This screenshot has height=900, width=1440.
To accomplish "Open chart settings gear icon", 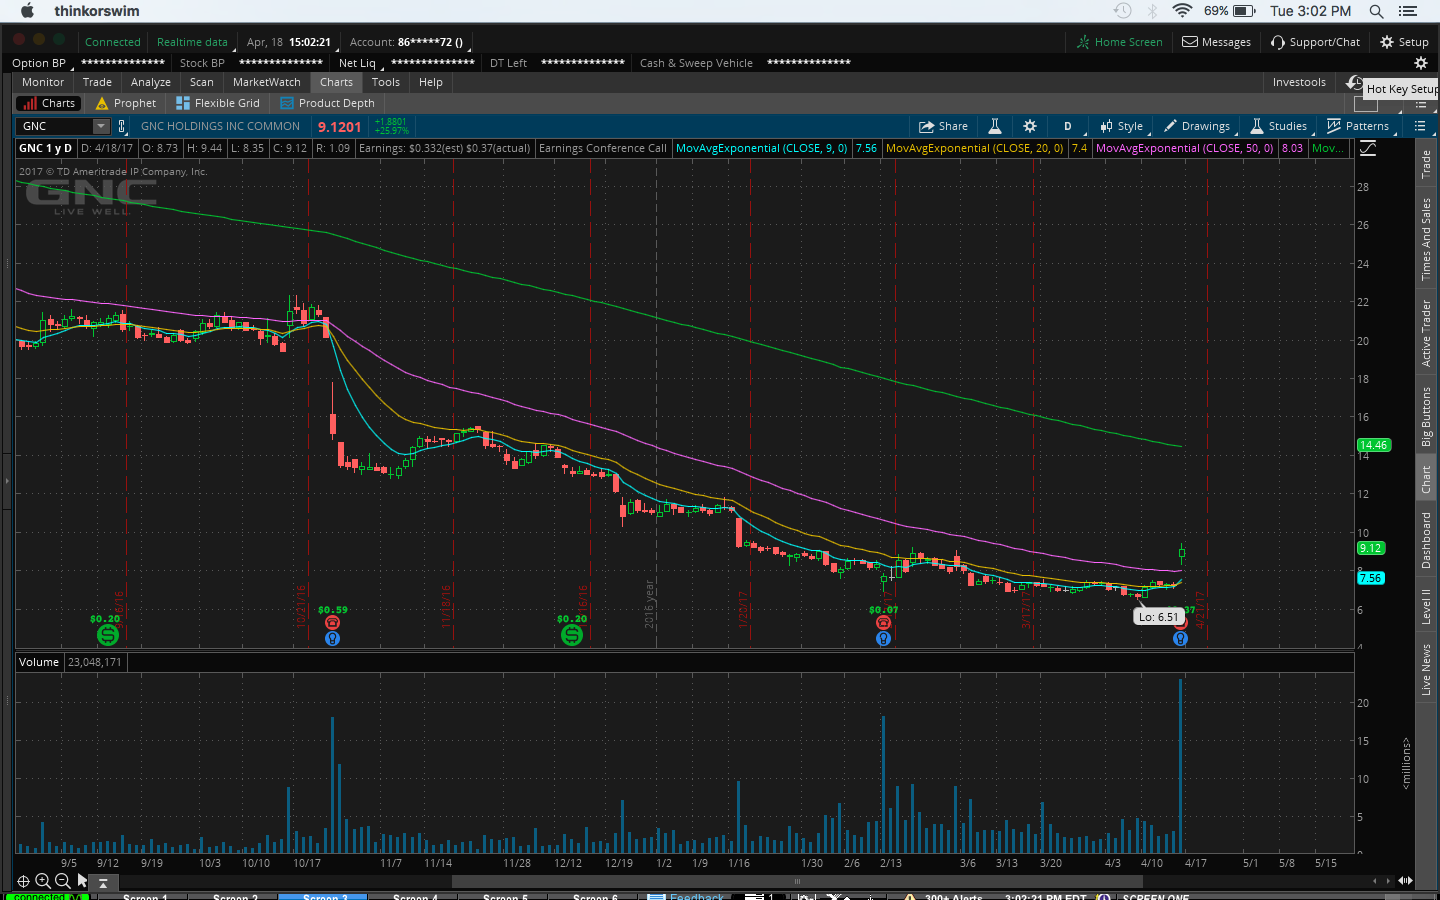I will tap(1030, 126).
